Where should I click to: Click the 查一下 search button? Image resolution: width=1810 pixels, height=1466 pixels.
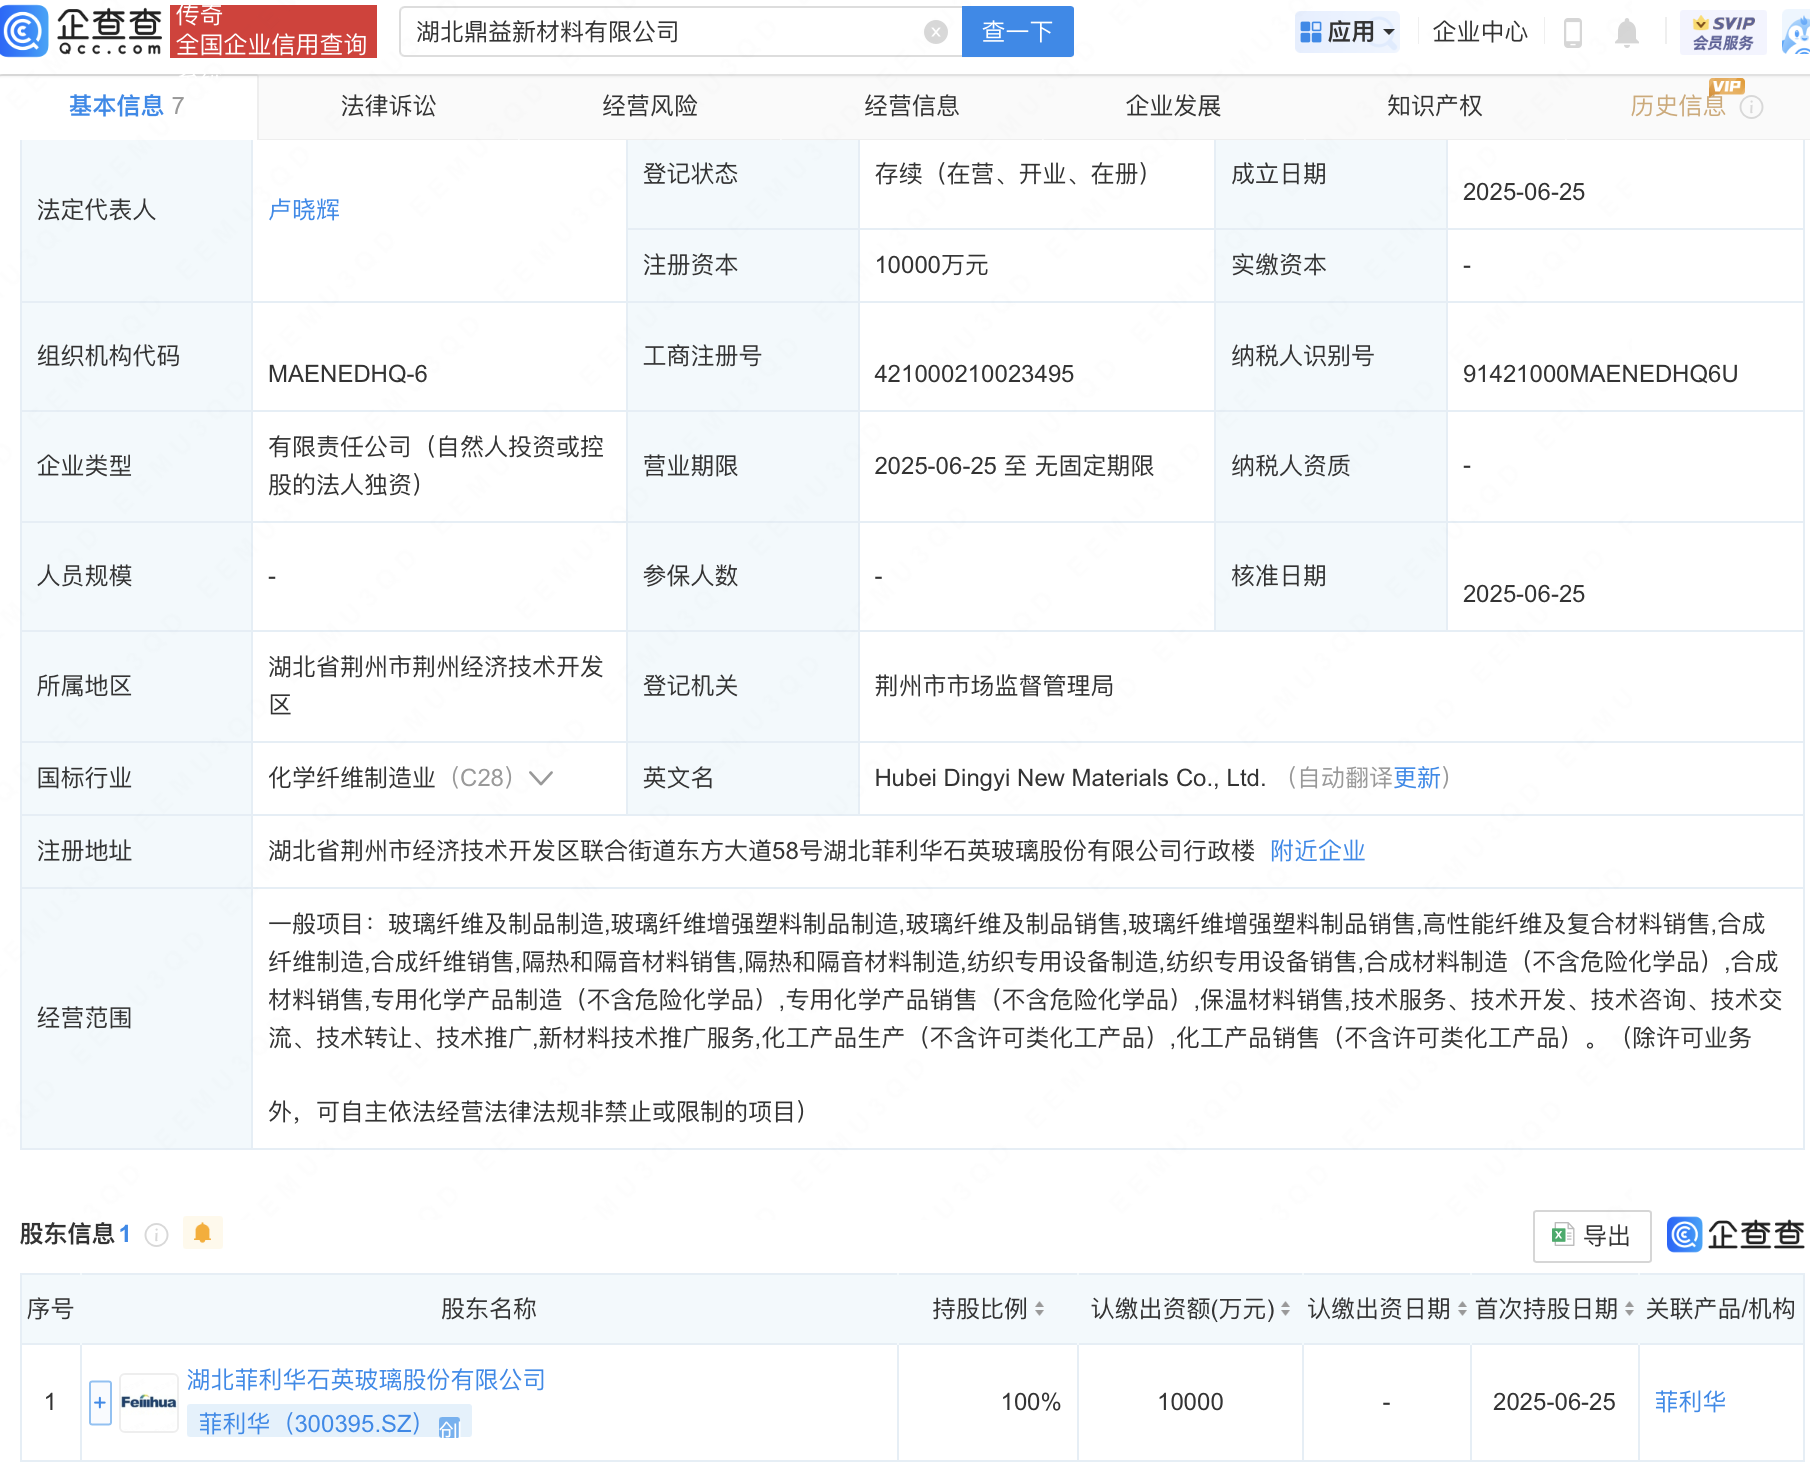click(1017, 32)
